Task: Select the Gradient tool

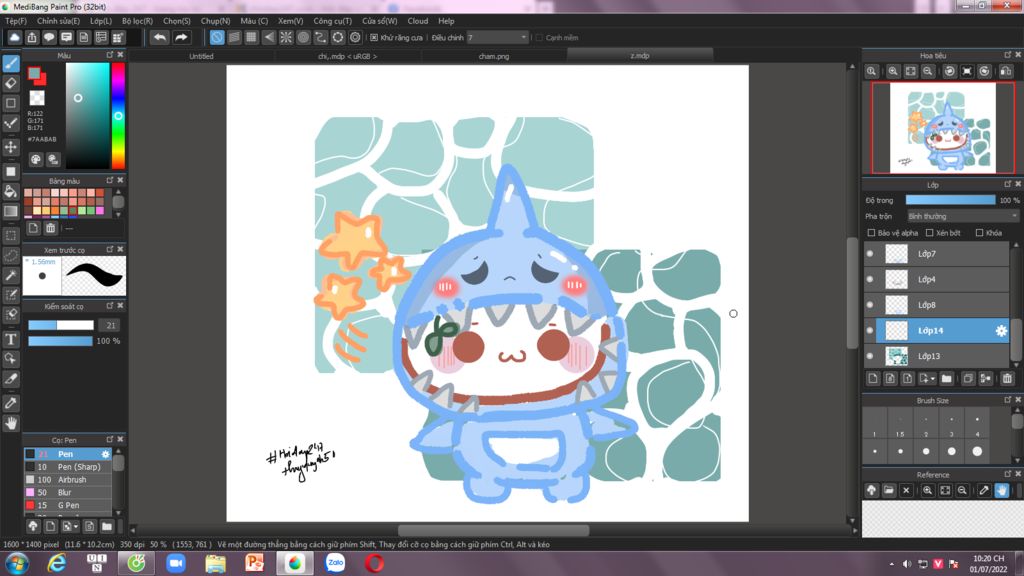Action: (x=11, y=211)
